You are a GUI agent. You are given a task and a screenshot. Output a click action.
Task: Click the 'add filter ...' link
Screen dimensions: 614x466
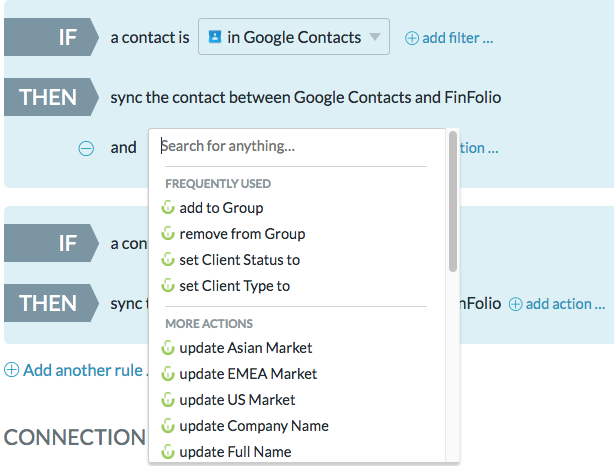pos(449,38)
